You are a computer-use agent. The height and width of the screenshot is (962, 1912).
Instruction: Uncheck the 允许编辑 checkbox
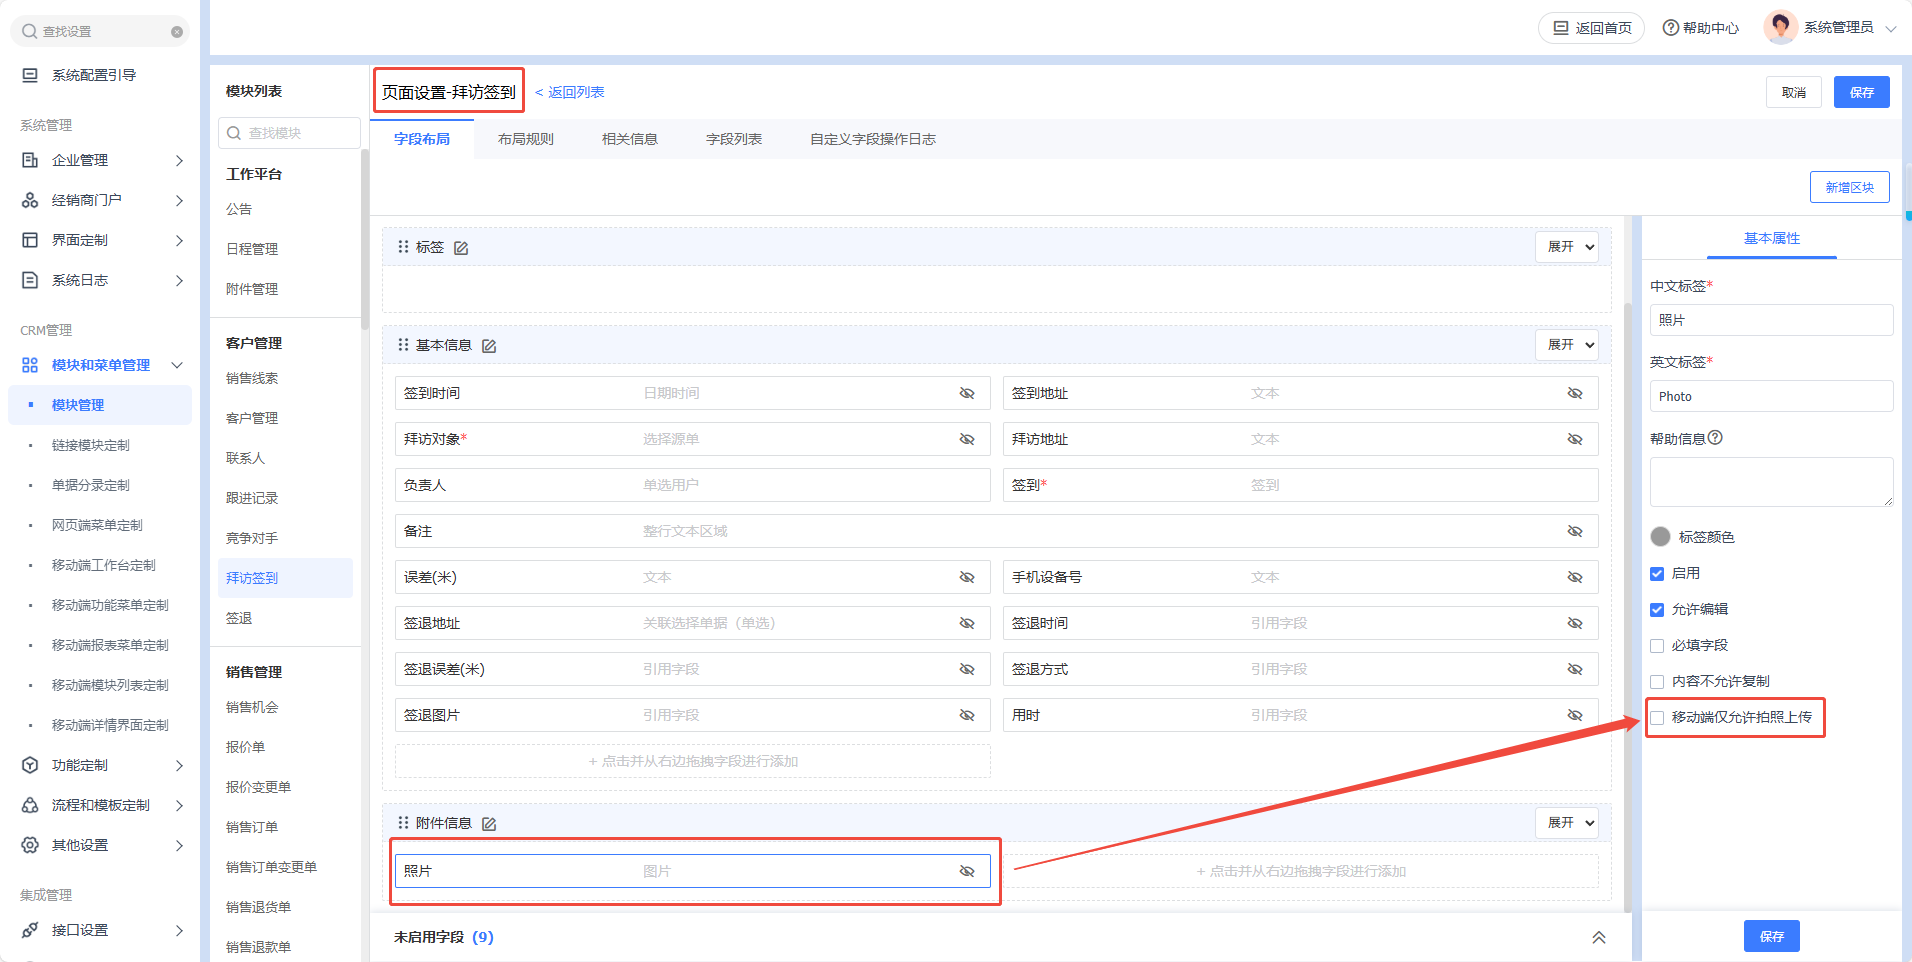pos(1657,610)
